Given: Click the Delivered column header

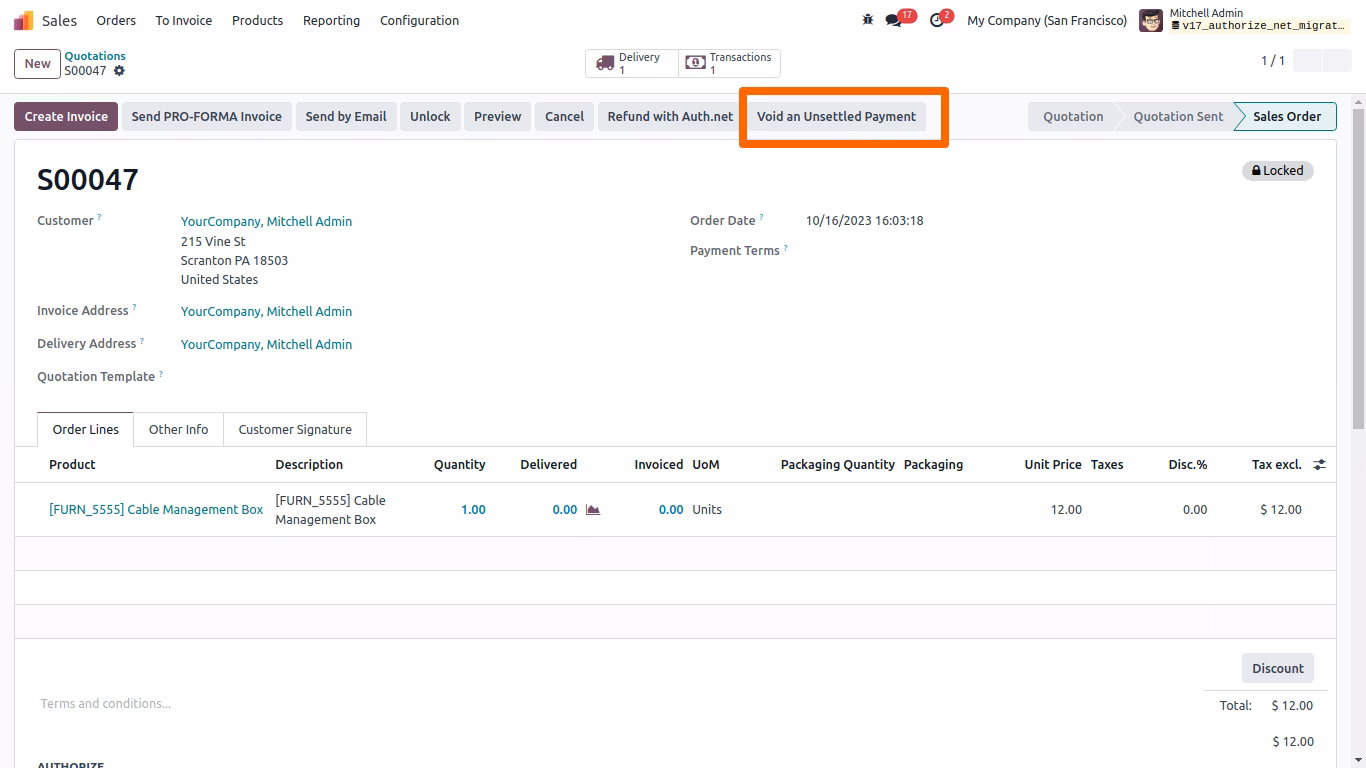Looking at the screenshot, I should point(548,465).
